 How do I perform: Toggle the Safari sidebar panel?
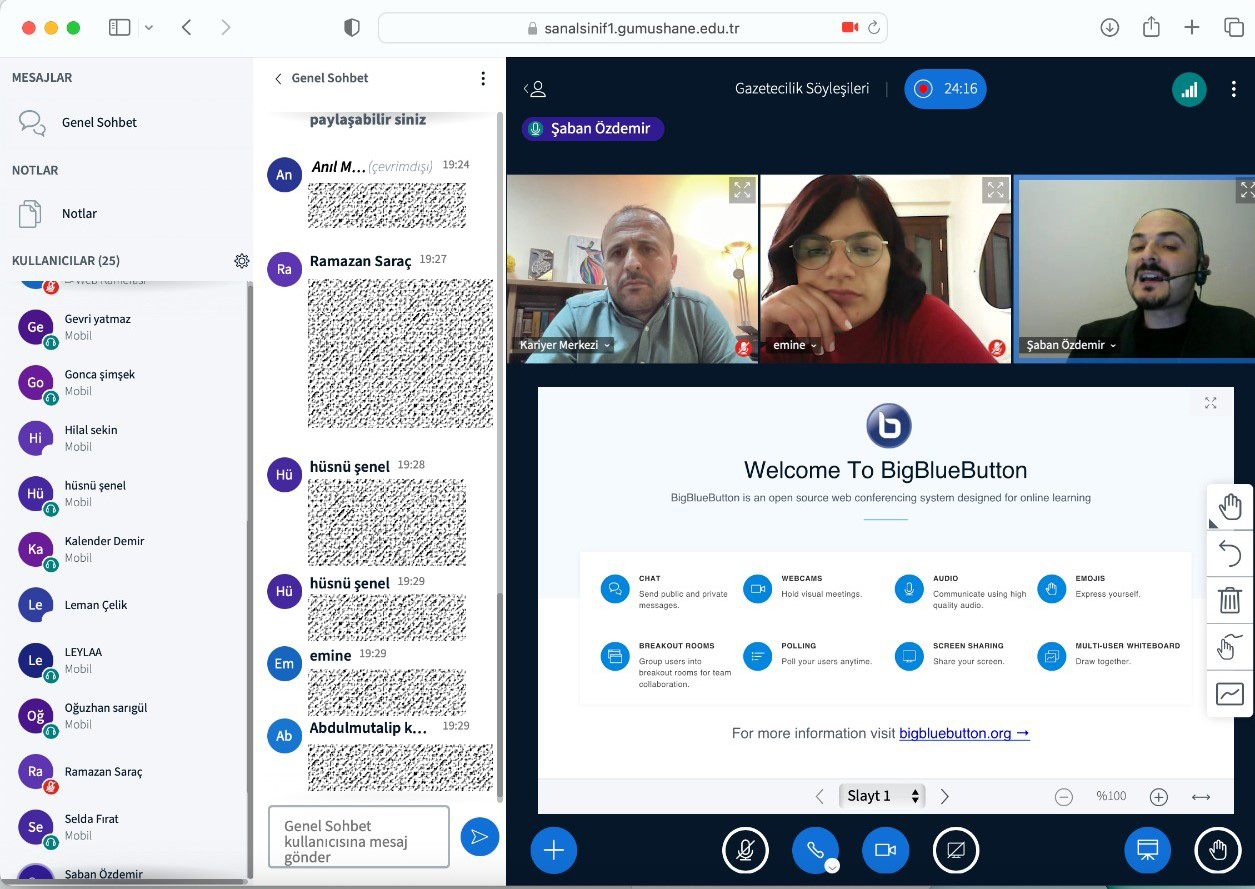[120, 28]
